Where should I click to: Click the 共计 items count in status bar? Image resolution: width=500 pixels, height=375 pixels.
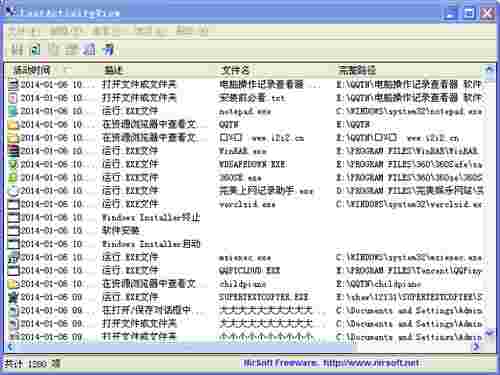pos(32,363)
